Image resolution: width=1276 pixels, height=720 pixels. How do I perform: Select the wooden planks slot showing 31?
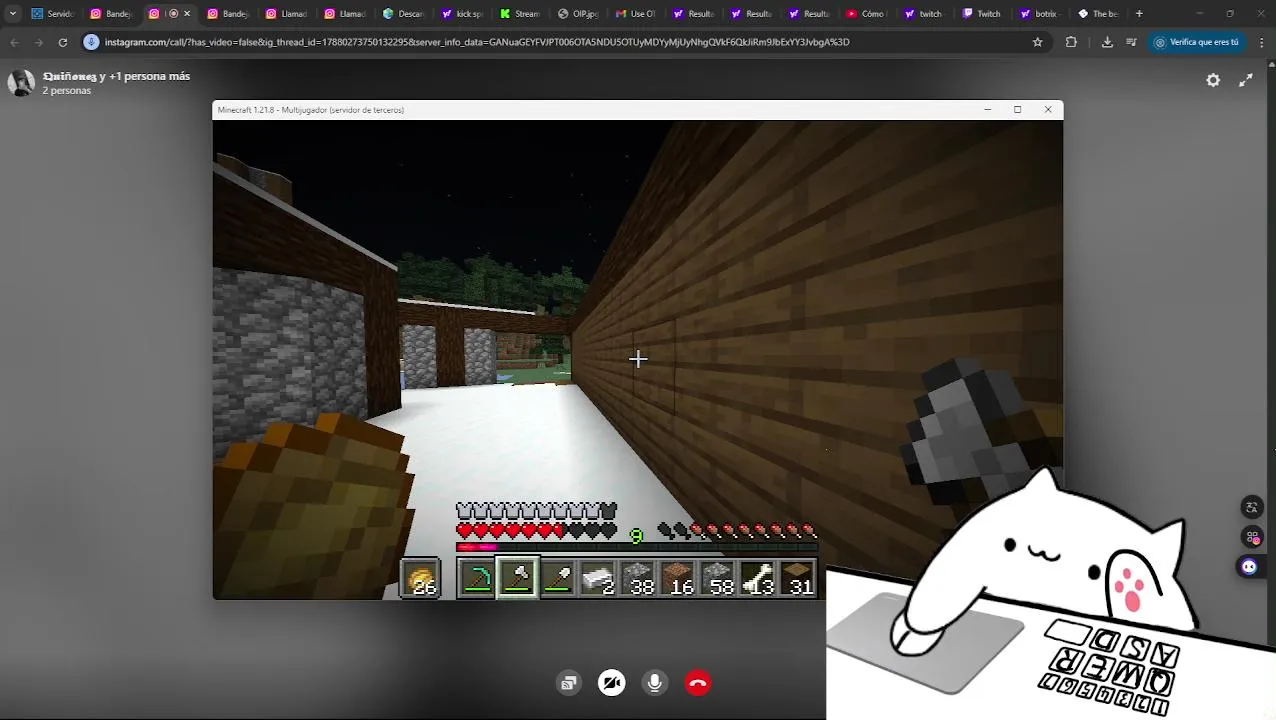click(798, 579)
